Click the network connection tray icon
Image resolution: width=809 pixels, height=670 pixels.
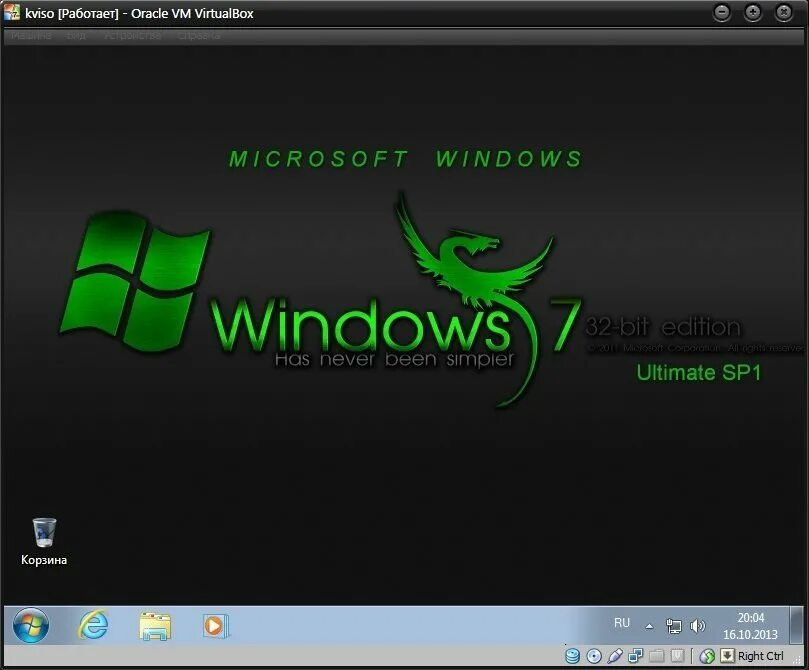click(x=674, y=626)
